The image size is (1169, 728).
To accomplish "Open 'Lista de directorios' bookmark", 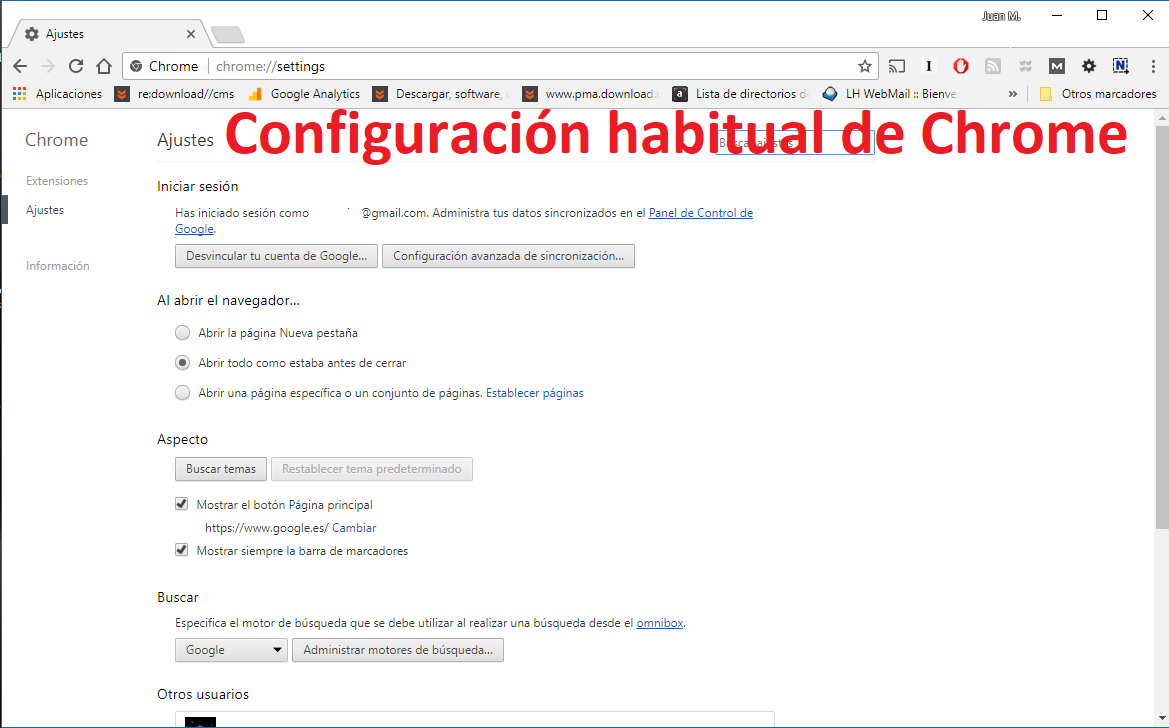I will (x=741, y=94).
